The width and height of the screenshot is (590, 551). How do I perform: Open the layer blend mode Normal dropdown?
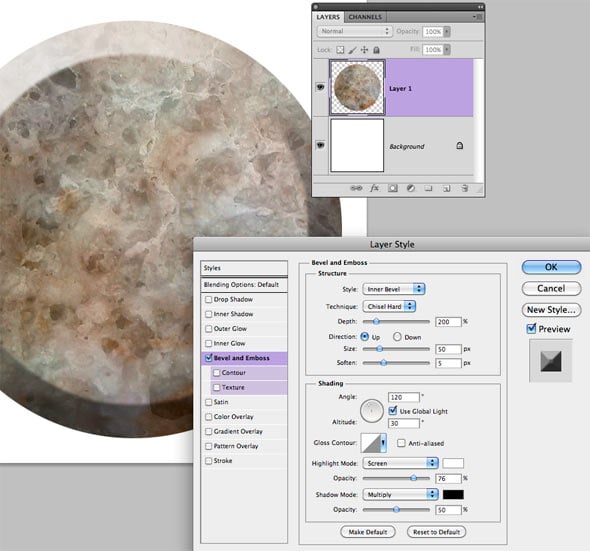click(354, 31)
